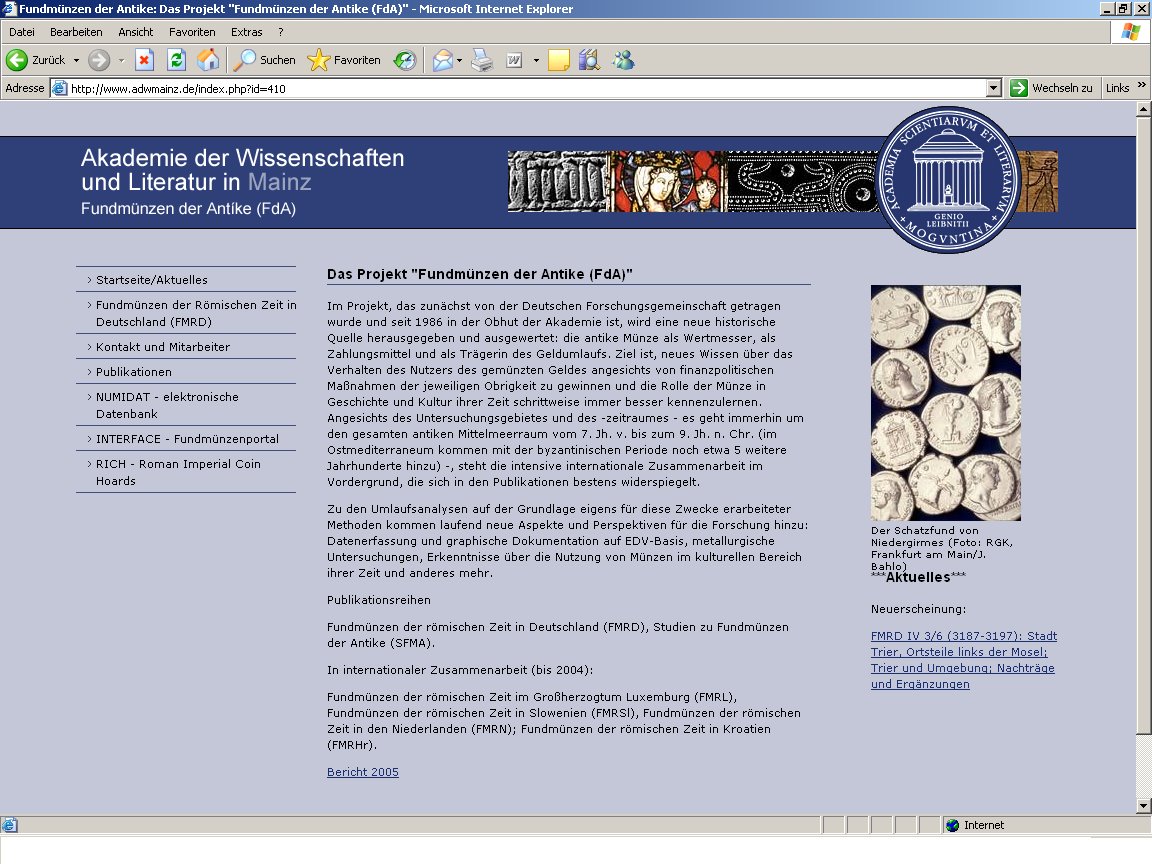
Task: Select NUMIDAT - elektronische Datenbank navigation item
Action: coord(186,405)
